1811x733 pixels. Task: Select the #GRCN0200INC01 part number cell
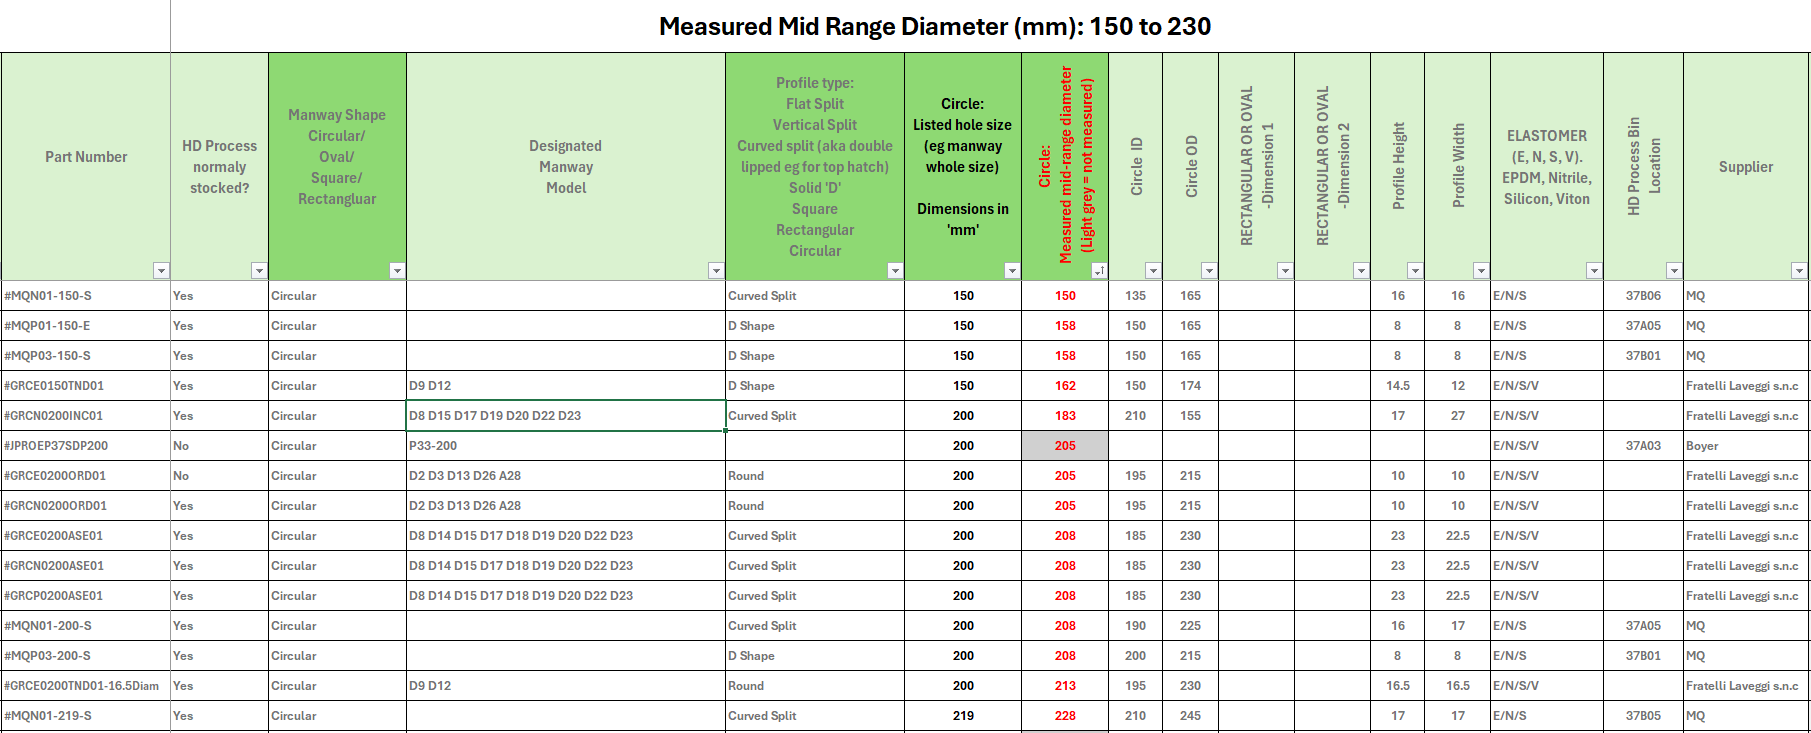point(85,416)
